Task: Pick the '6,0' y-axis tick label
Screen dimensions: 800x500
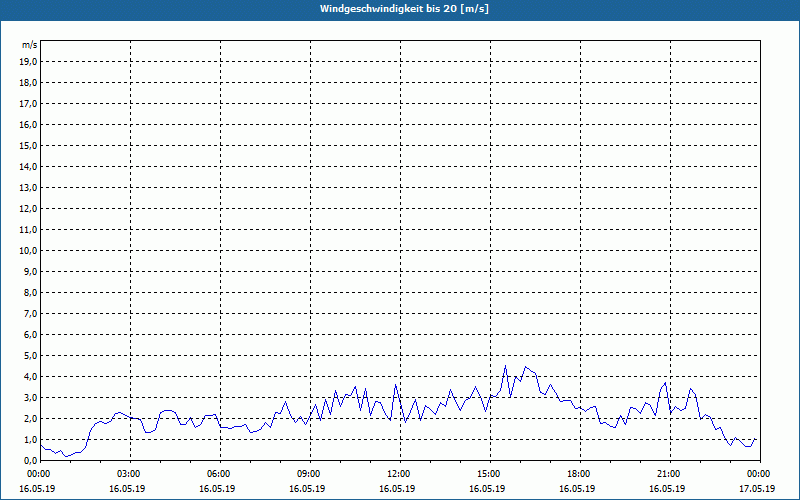Action: [31, 335]
